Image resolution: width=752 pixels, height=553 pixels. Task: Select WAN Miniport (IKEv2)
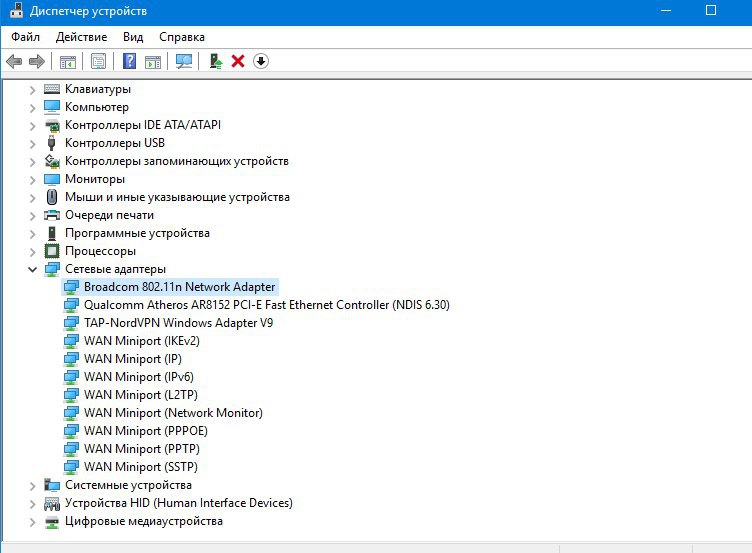pos(141,341)
